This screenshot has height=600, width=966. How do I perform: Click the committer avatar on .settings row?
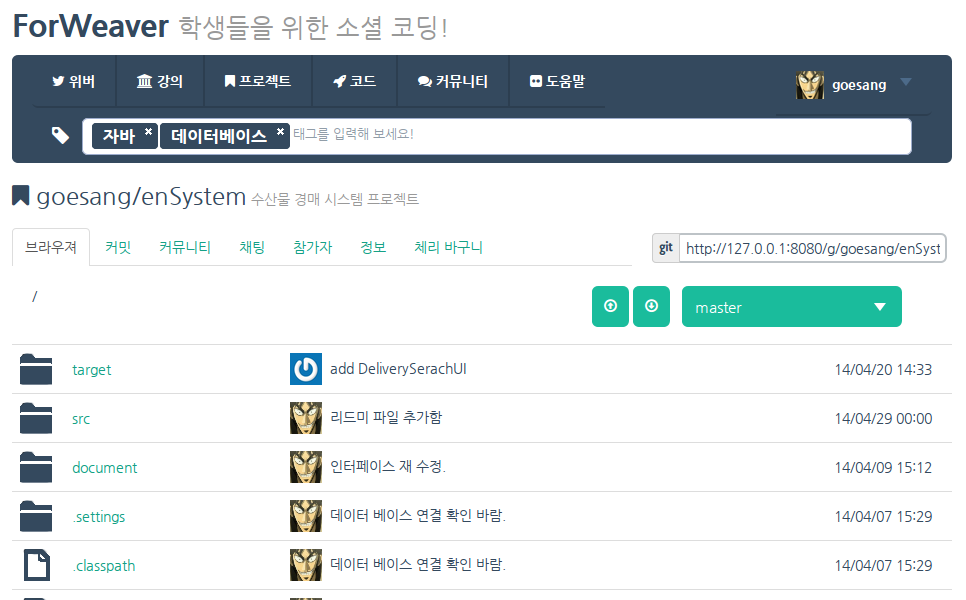pos(306,516)
